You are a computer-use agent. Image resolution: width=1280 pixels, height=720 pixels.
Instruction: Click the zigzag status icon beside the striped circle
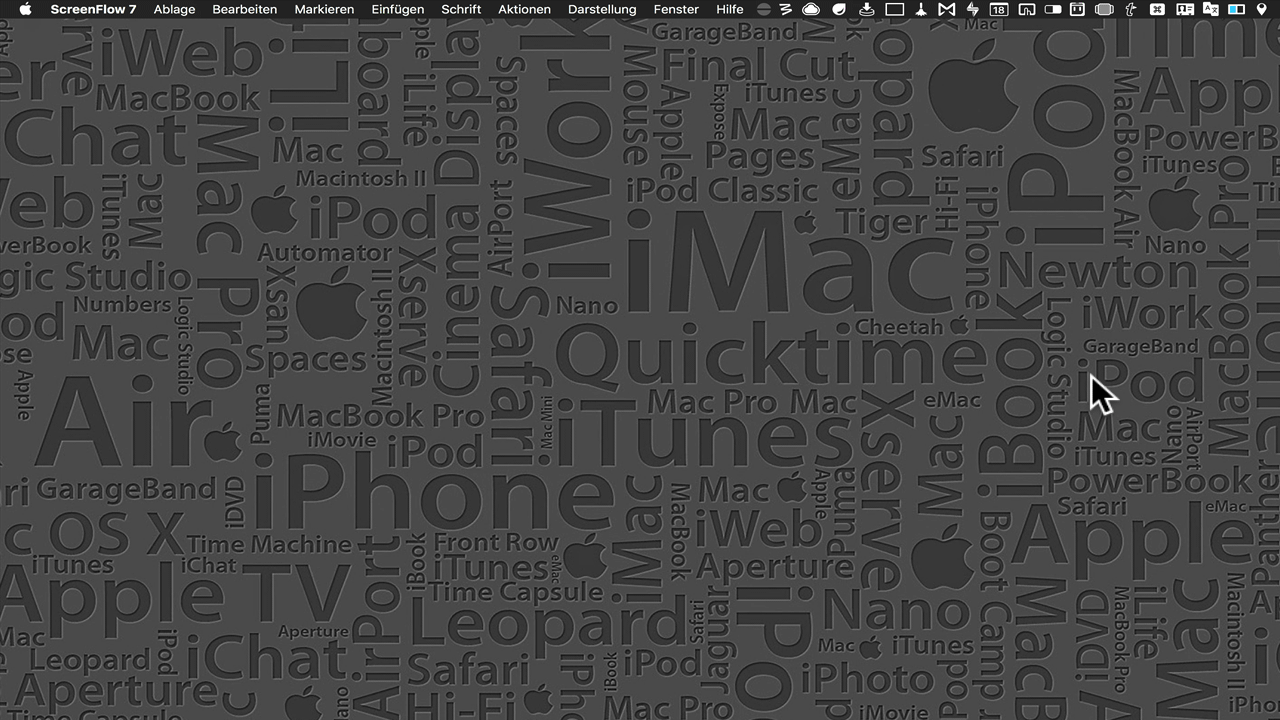coord(786,9)
